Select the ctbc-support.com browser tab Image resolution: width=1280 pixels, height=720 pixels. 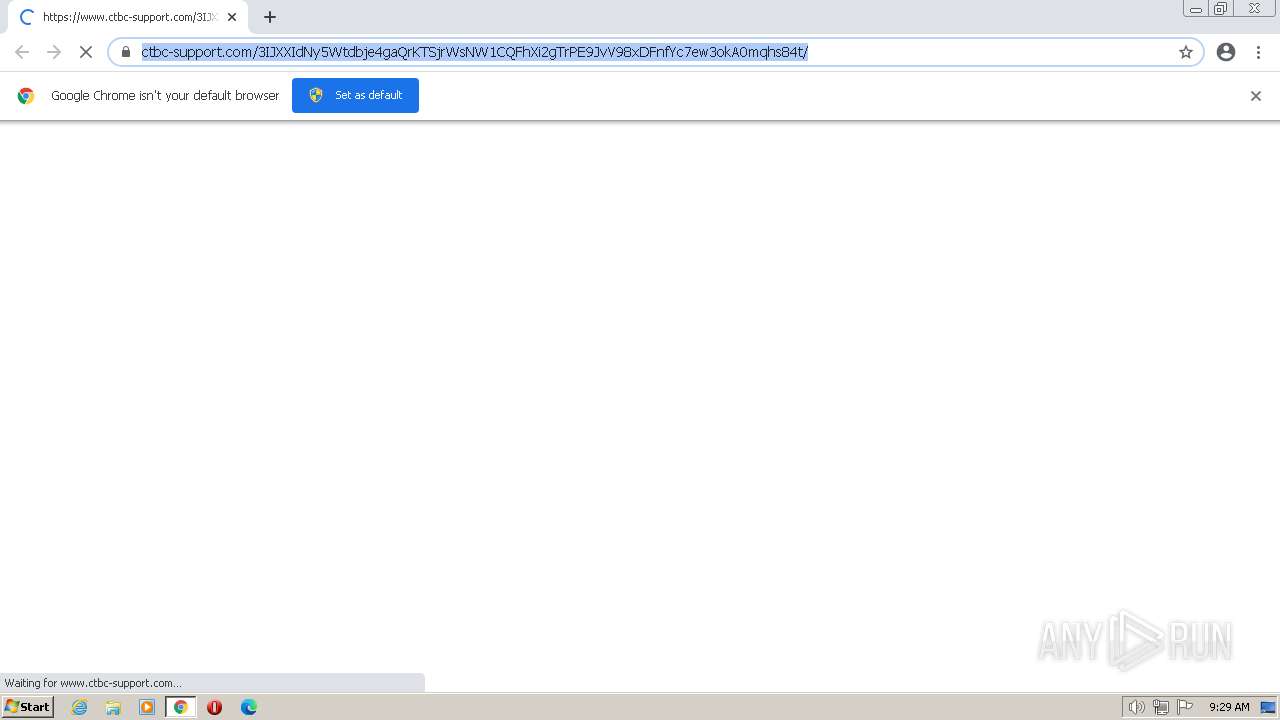point(126,17)
